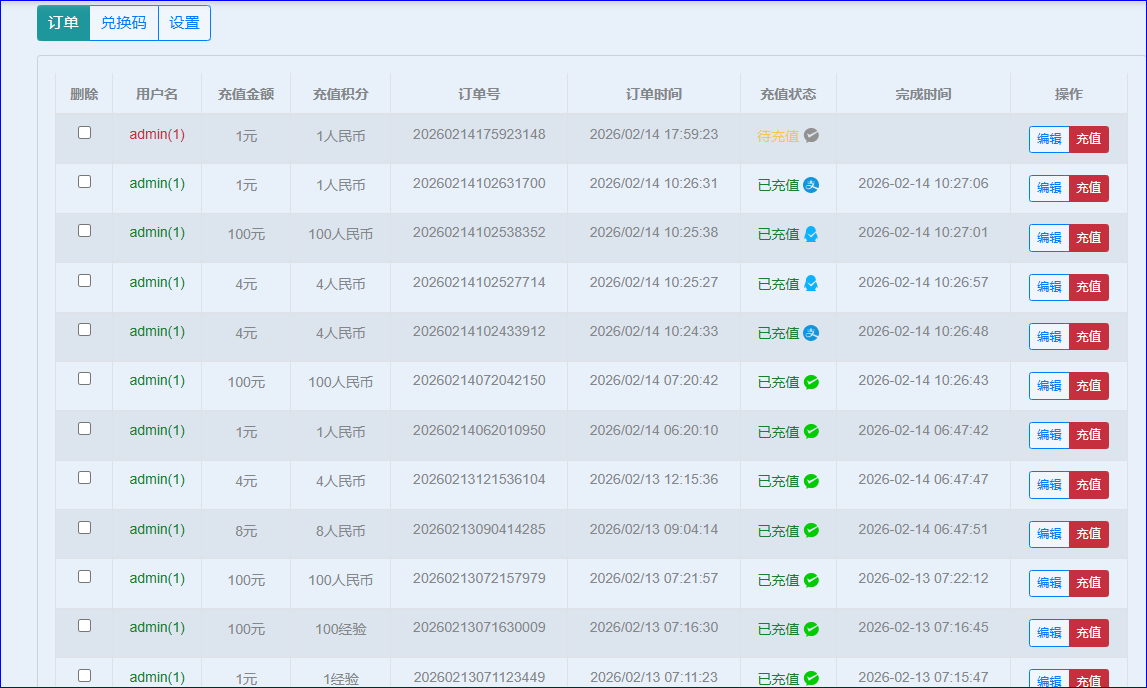
Task: Click the 订单时间 column header
Action: tap(653, 94)
